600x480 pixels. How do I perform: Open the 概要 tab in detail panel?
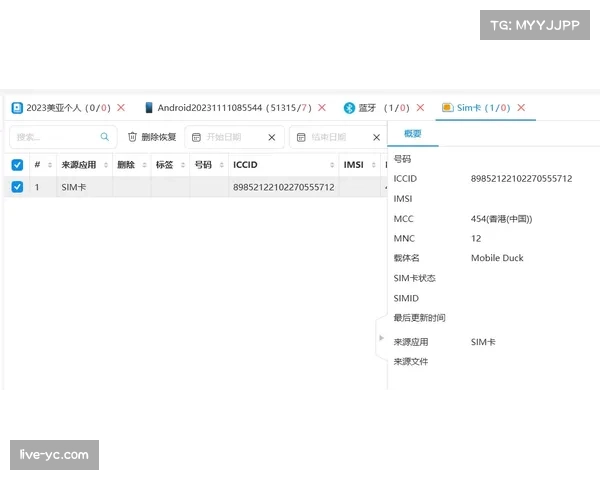pyautogui.click(x=412, y=134)
